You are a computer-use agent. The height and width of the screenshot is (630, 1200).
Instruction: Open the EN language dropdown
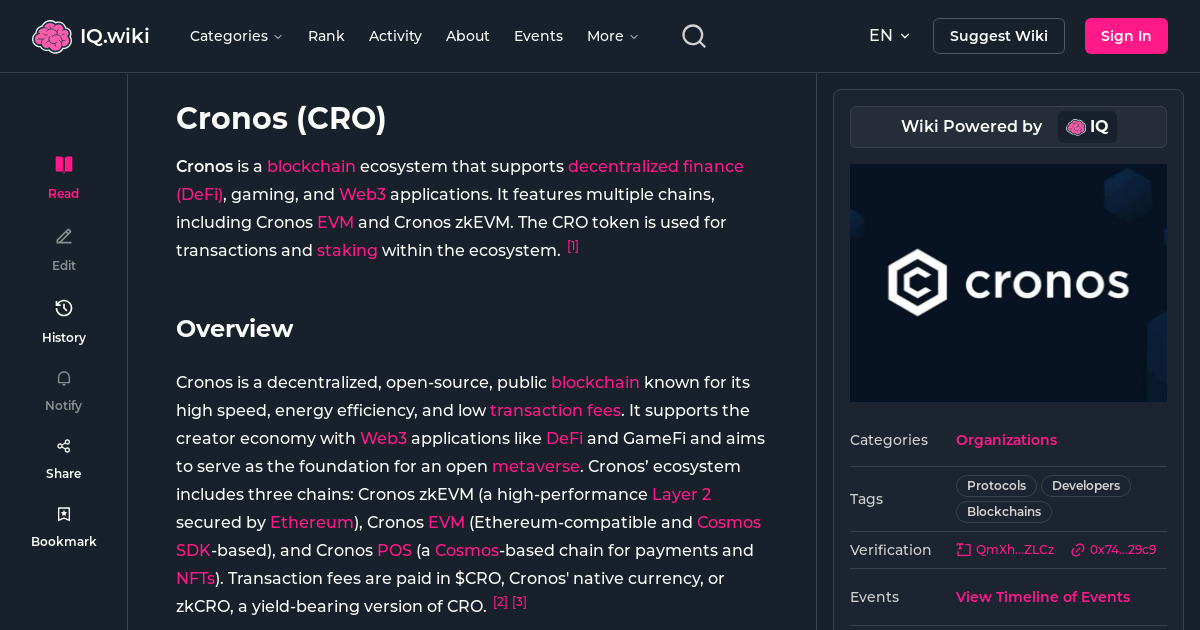(889, 35)
